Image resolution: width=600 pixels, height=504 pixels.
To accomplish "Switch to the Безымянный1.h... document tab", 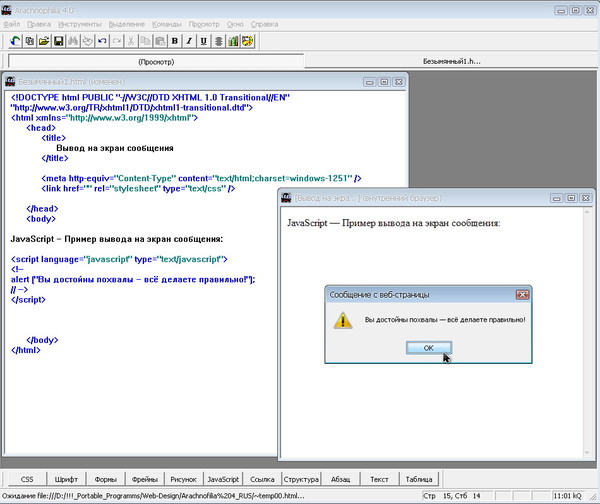I will (452, 61).
